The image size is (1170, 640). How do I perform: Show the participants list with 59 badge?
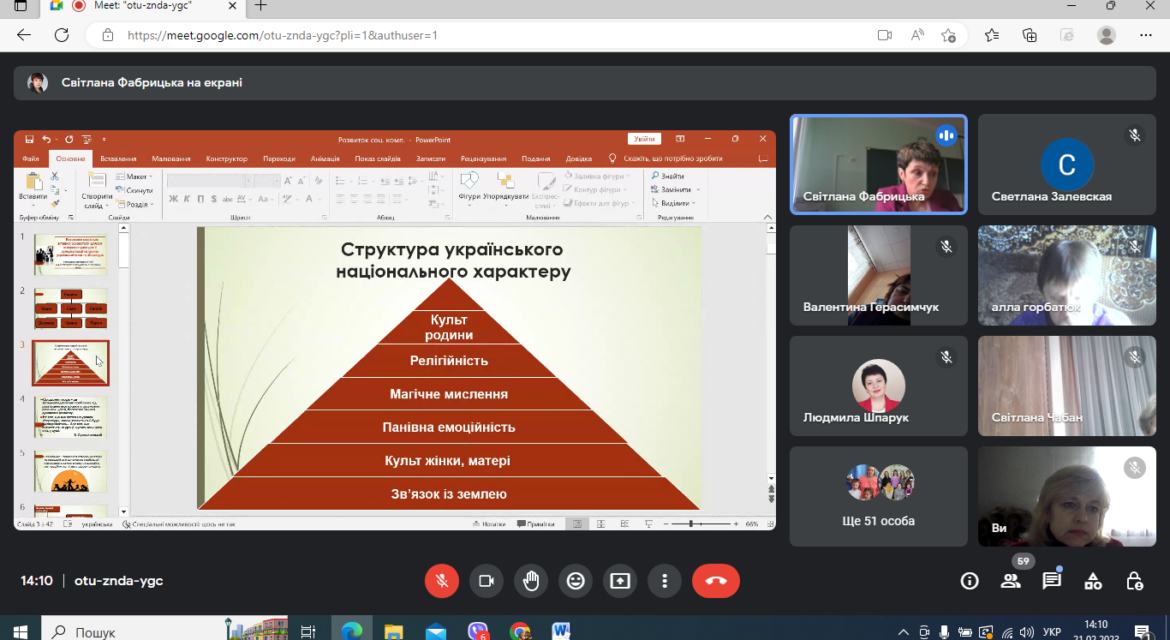pyautogui.click(x=1010, y=581)
